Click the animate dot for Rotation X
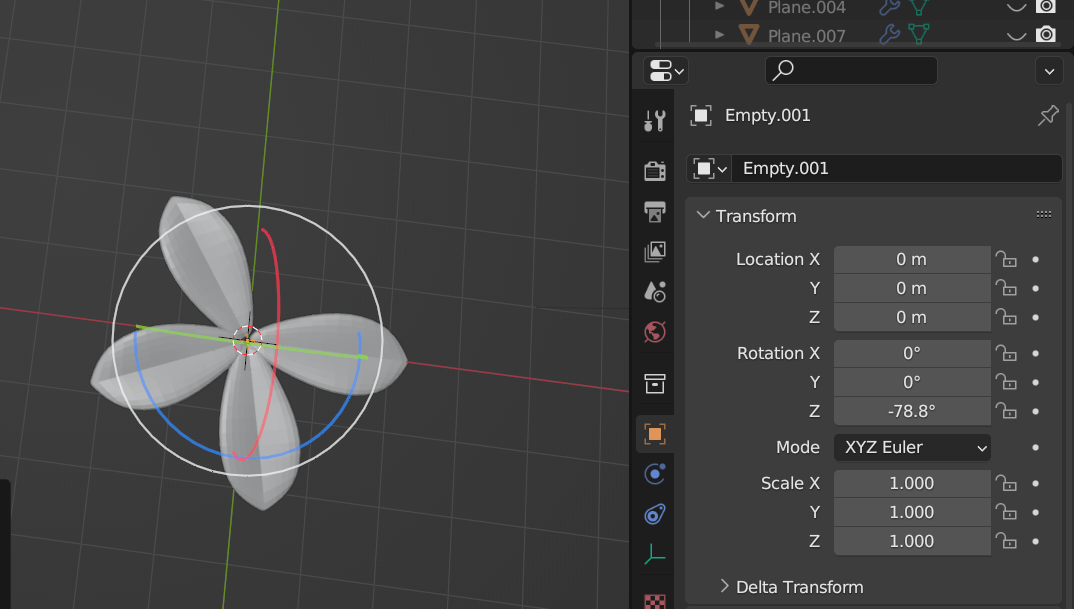 [1036, 353]
